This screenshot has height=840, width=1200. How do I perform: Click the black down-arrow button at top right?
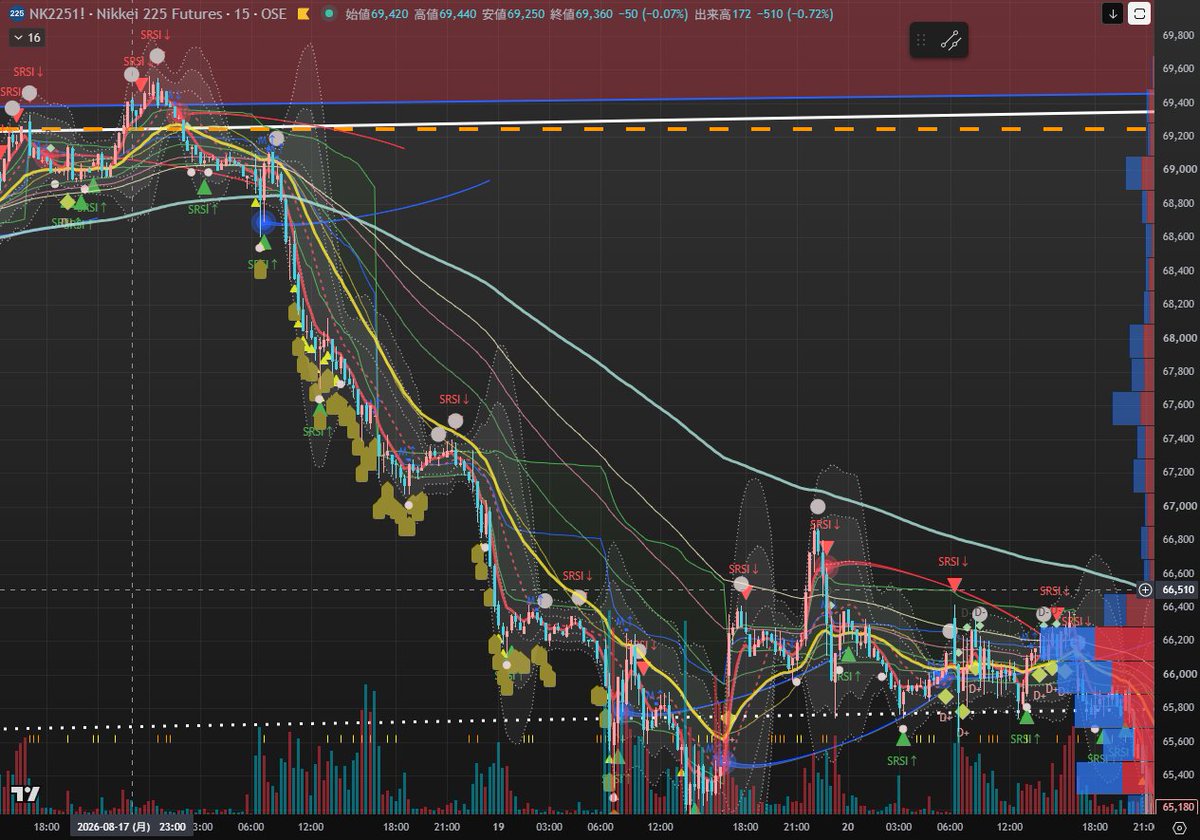(x=1114, y=14)
